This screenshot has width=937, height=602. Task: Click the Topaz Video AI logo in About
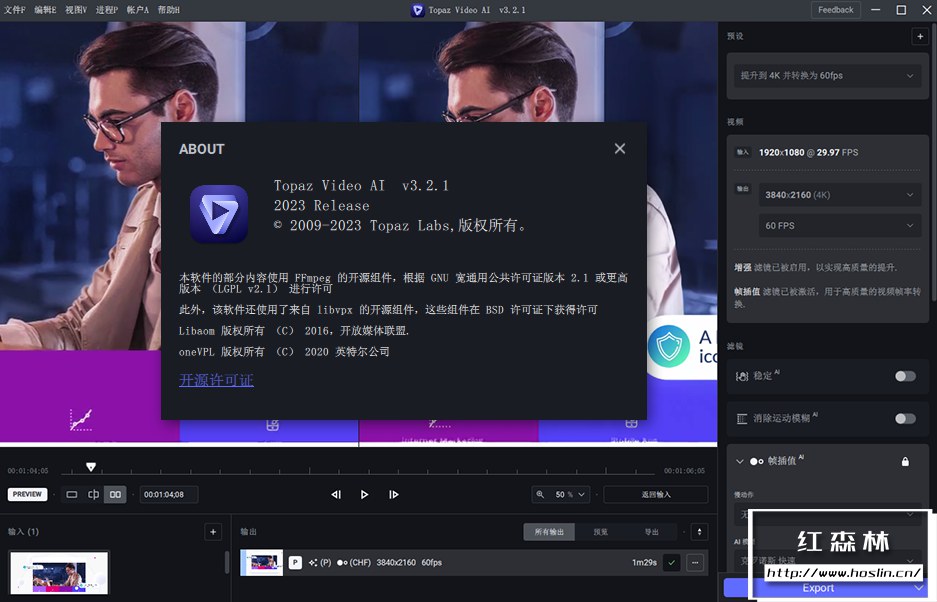click(219, 214)
